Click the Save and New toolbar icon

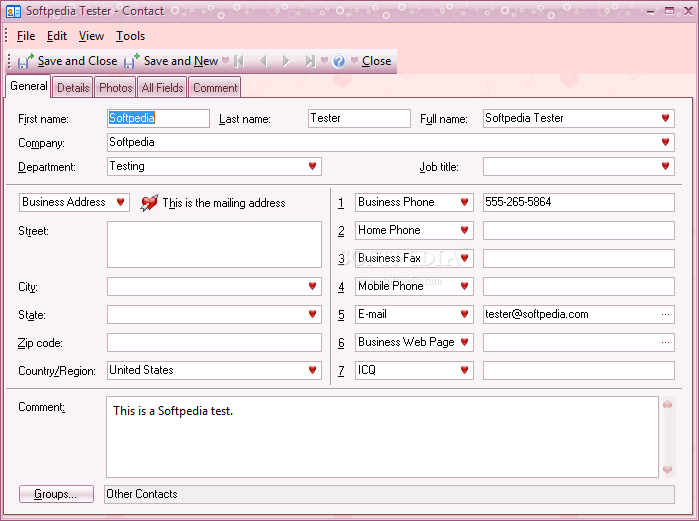132,61
